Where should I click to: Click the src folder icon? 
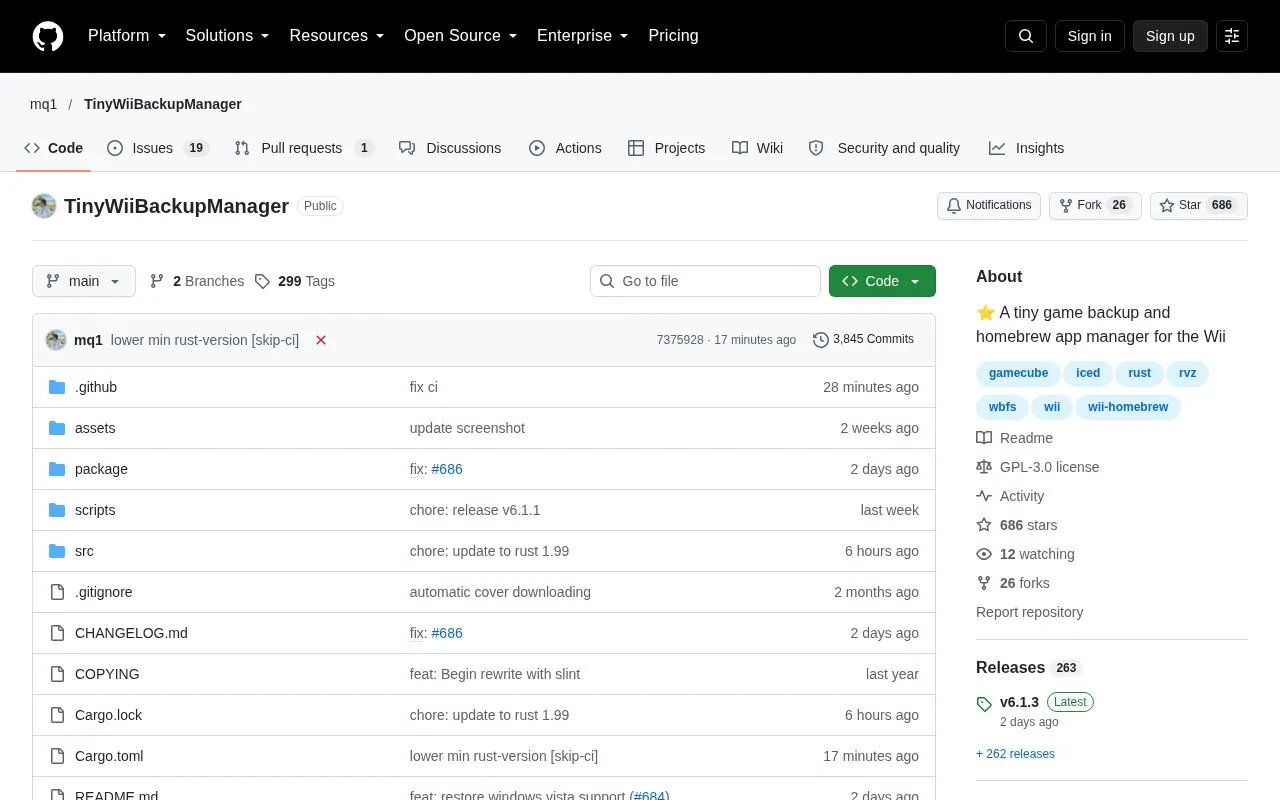(x=57, y=551)
